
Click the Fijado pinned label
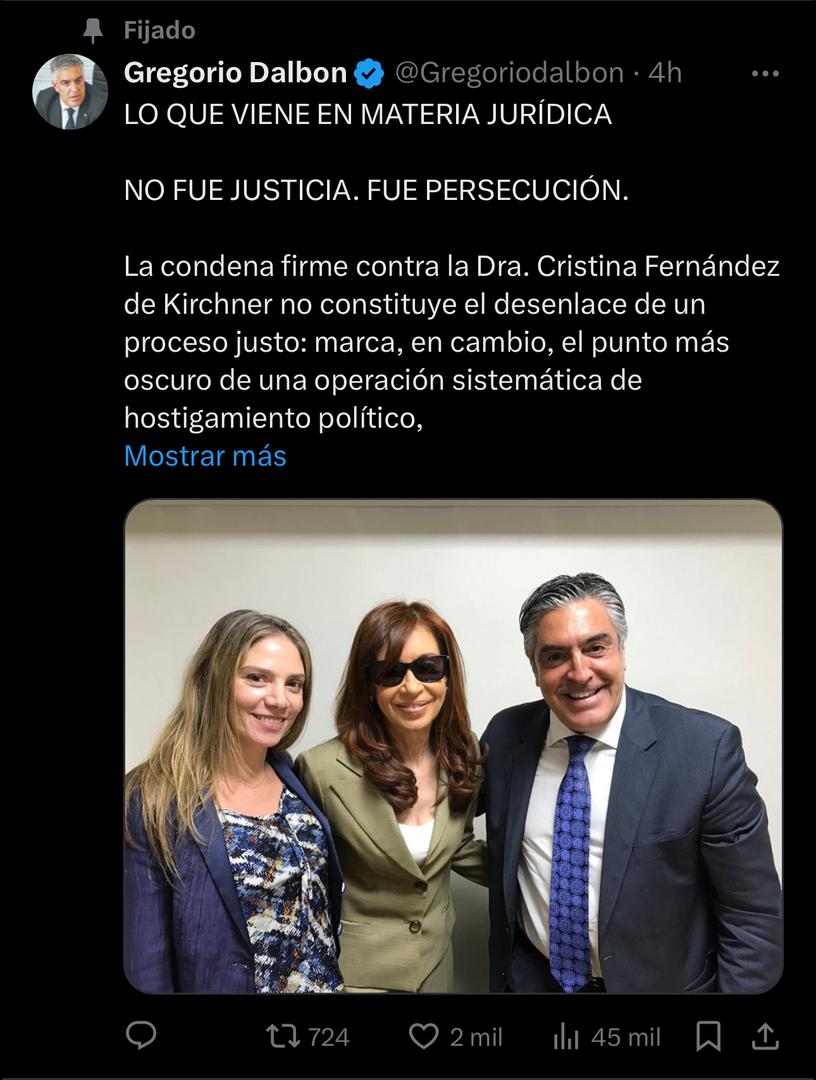(x=160, y=30)
